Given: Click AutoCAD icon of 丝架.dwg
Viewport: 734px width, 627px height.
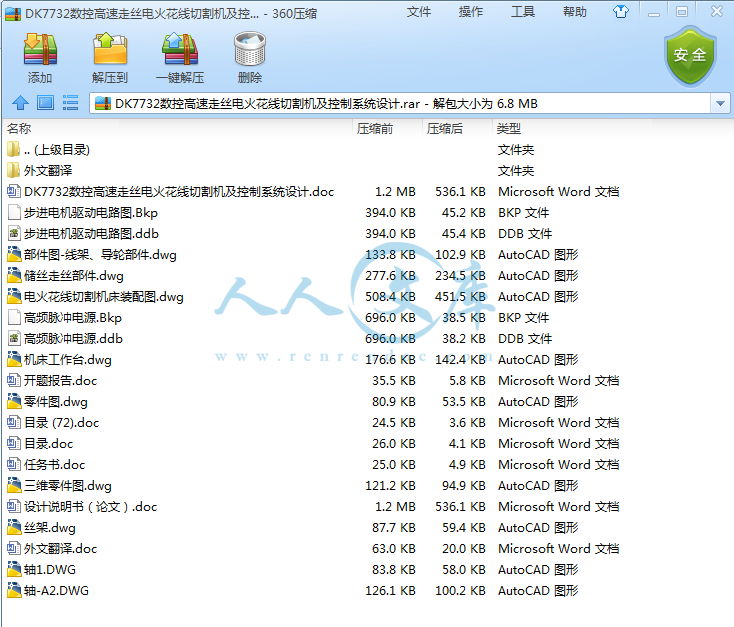Looking at the screenshot, I should 14,527.
